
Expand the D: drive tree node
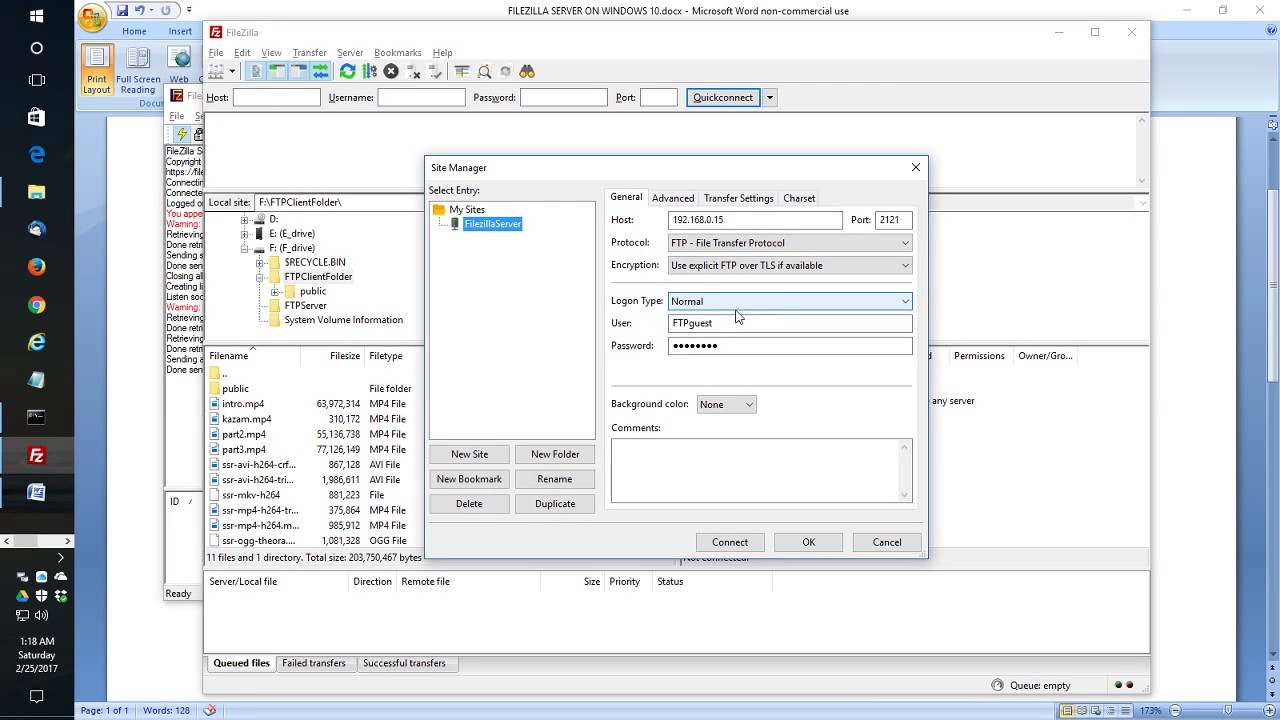click(x=245, y=219)
